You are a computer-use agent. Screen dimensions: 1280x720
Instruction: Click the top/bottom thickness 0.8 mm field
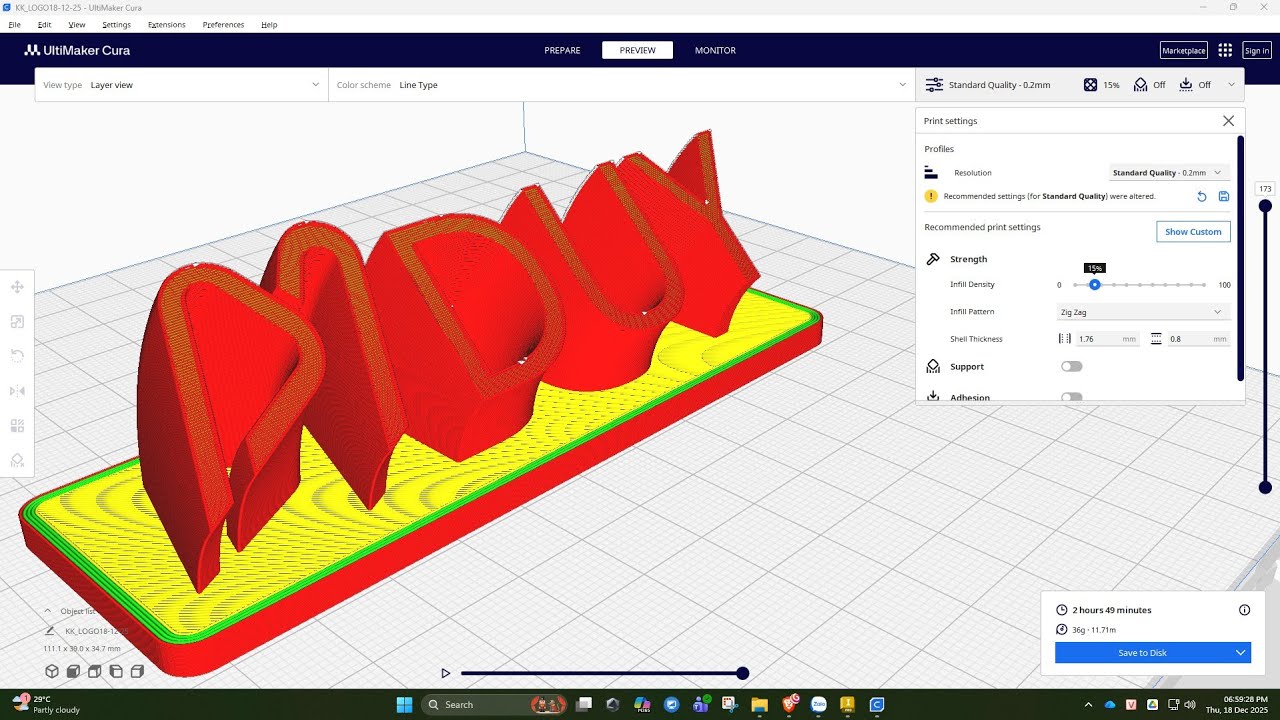1197,339
